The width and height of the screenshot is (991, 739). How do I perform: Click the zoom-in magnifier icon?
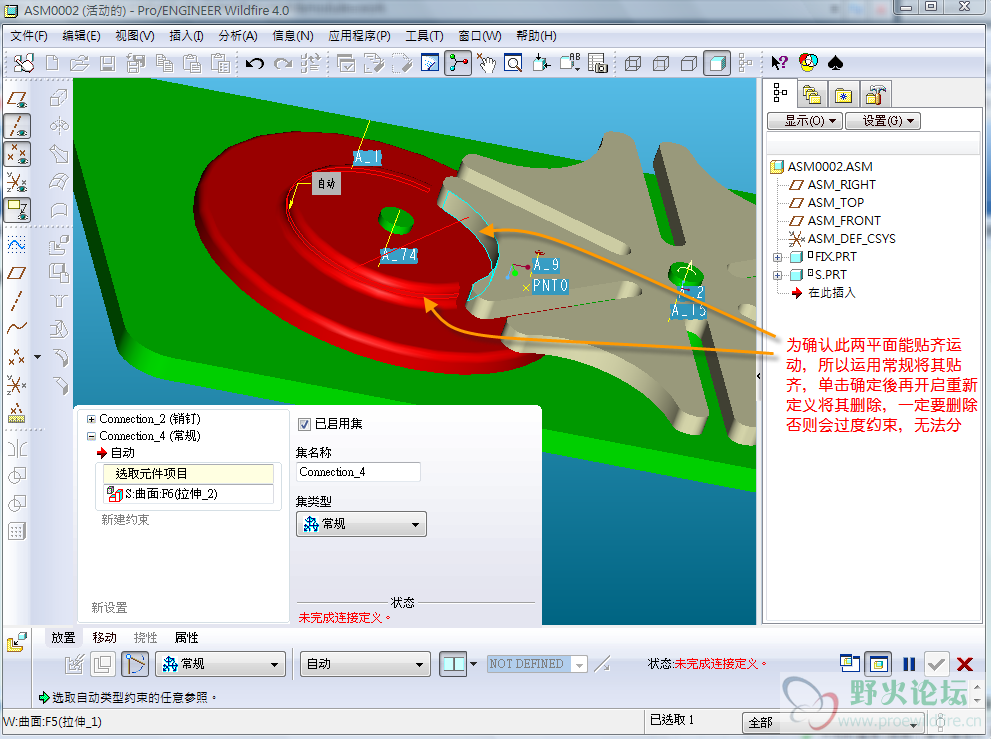coord(513,63)
